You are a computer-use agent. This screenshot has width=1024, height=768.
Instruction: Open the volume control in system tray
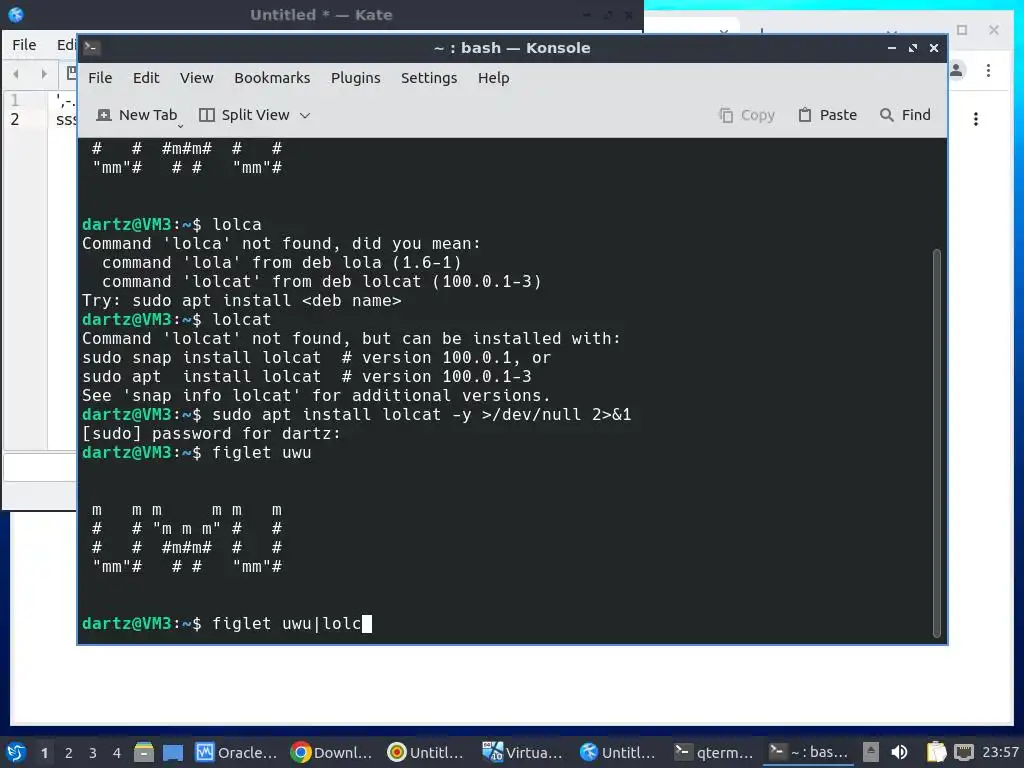899,752
